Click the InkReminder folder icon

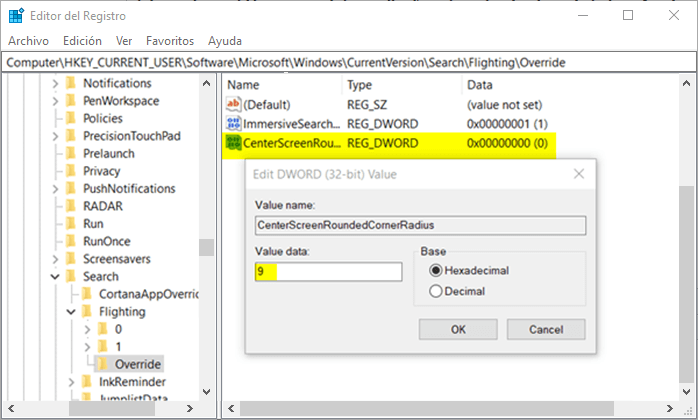pyautogui.click(x=87, y=382)
